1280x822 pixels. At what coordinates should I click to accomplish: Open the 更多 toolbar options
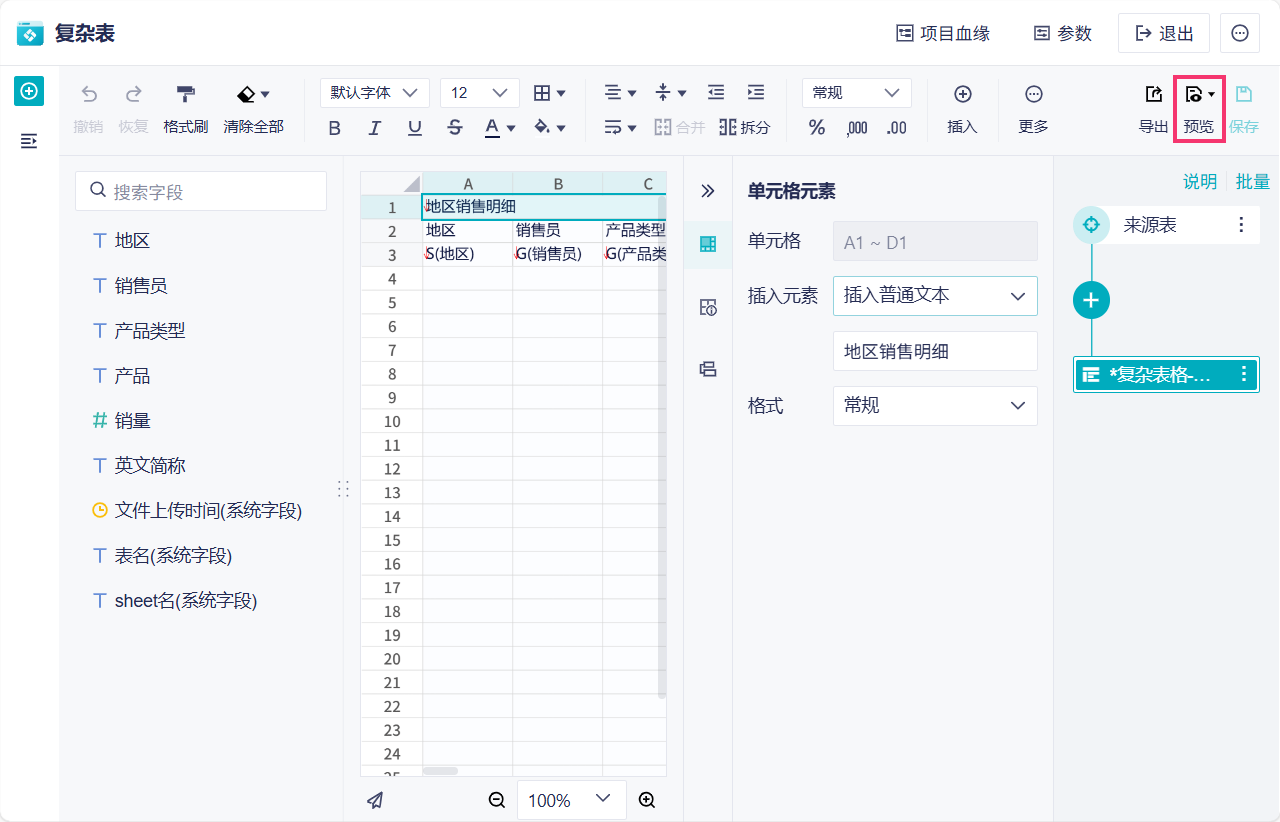point(1034,109)
